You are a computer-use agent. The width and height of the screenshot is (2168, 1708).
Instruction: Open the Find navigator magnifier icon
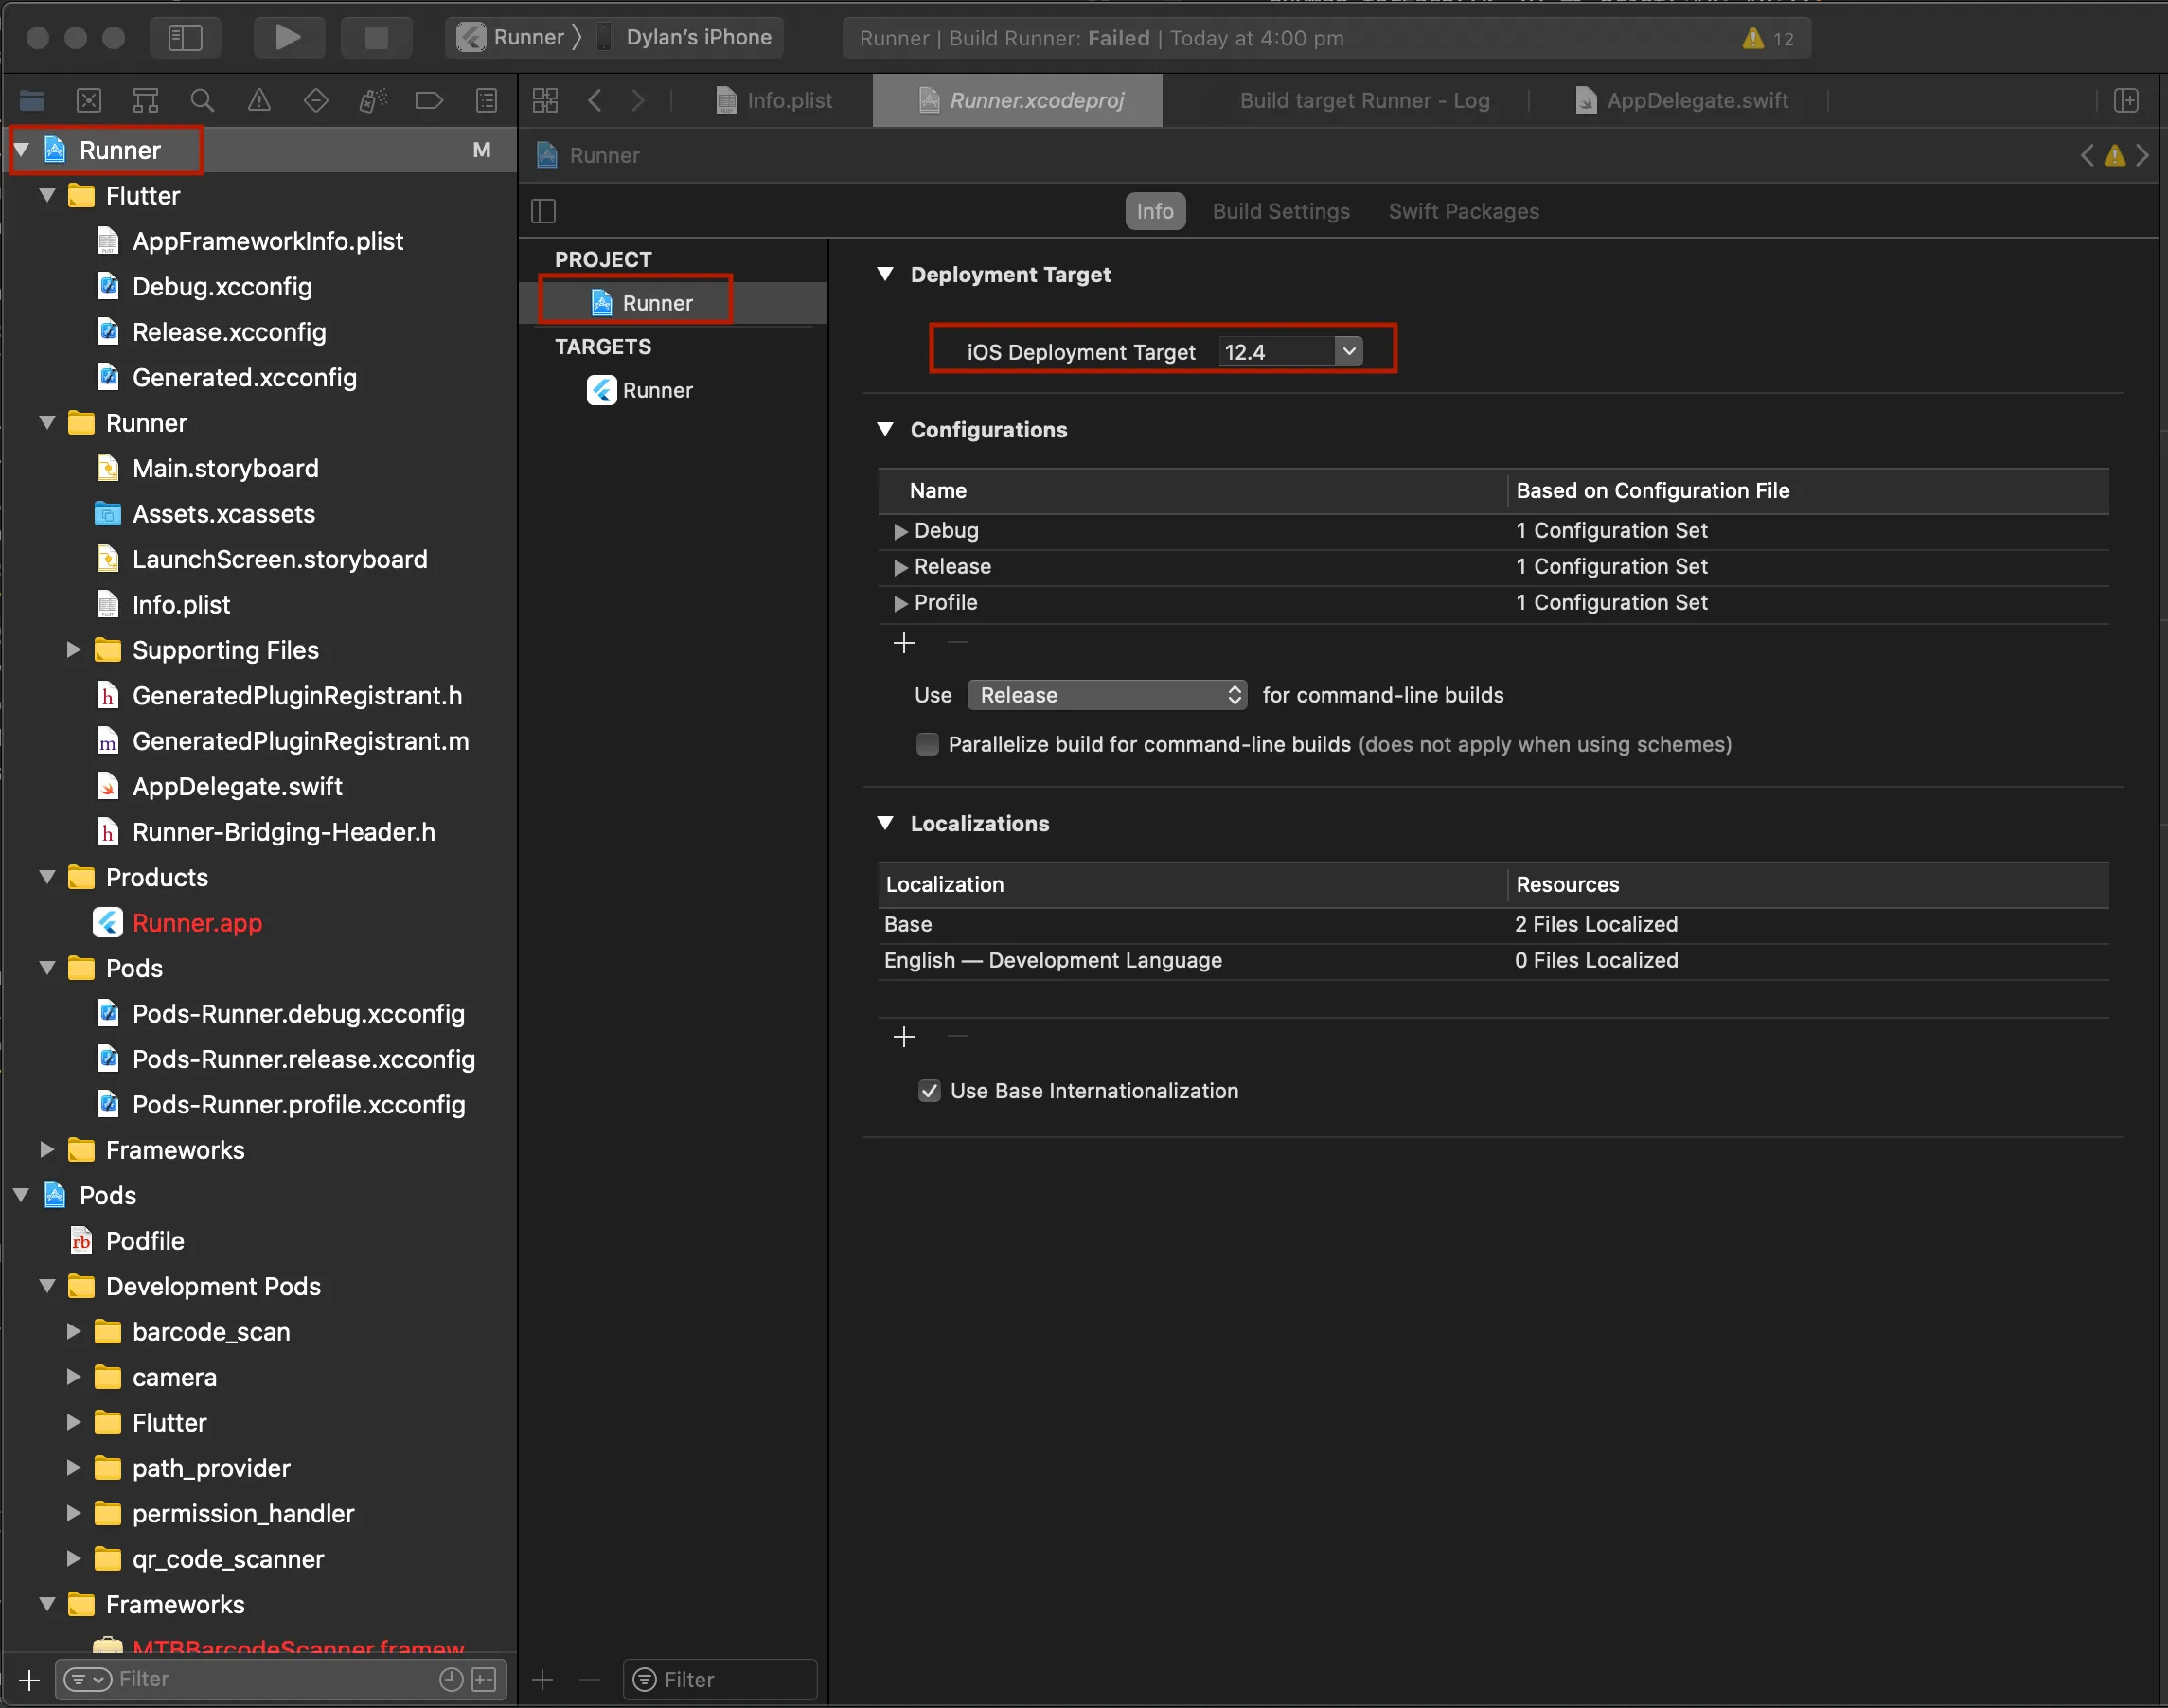[x=202, y=100]
